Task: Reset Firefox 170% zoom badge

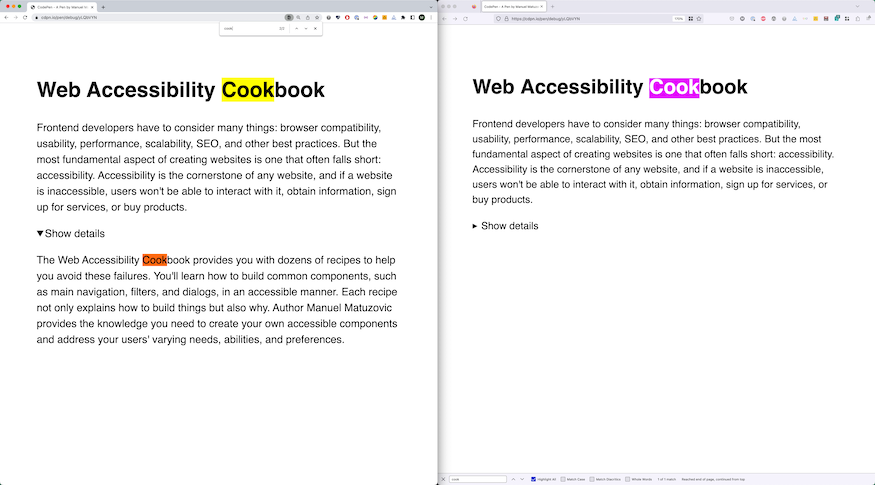Action: 679,18
